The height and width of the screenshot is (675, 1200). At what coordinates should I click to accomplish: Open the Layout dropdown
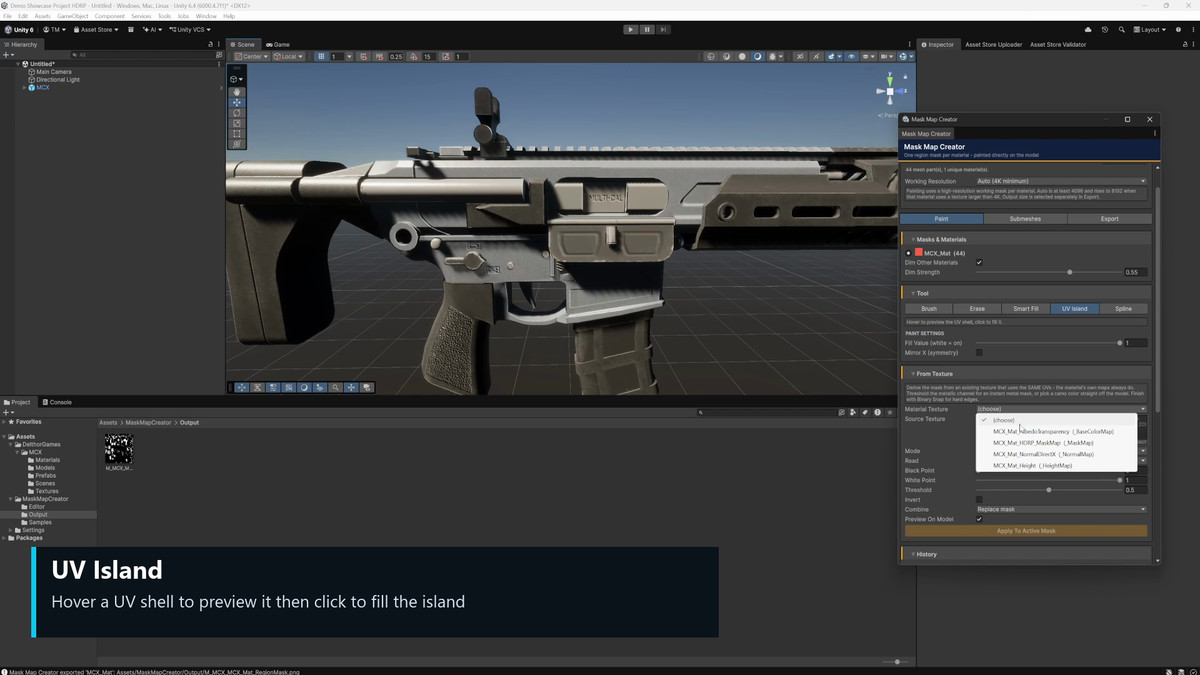[x=1150, y=30]
